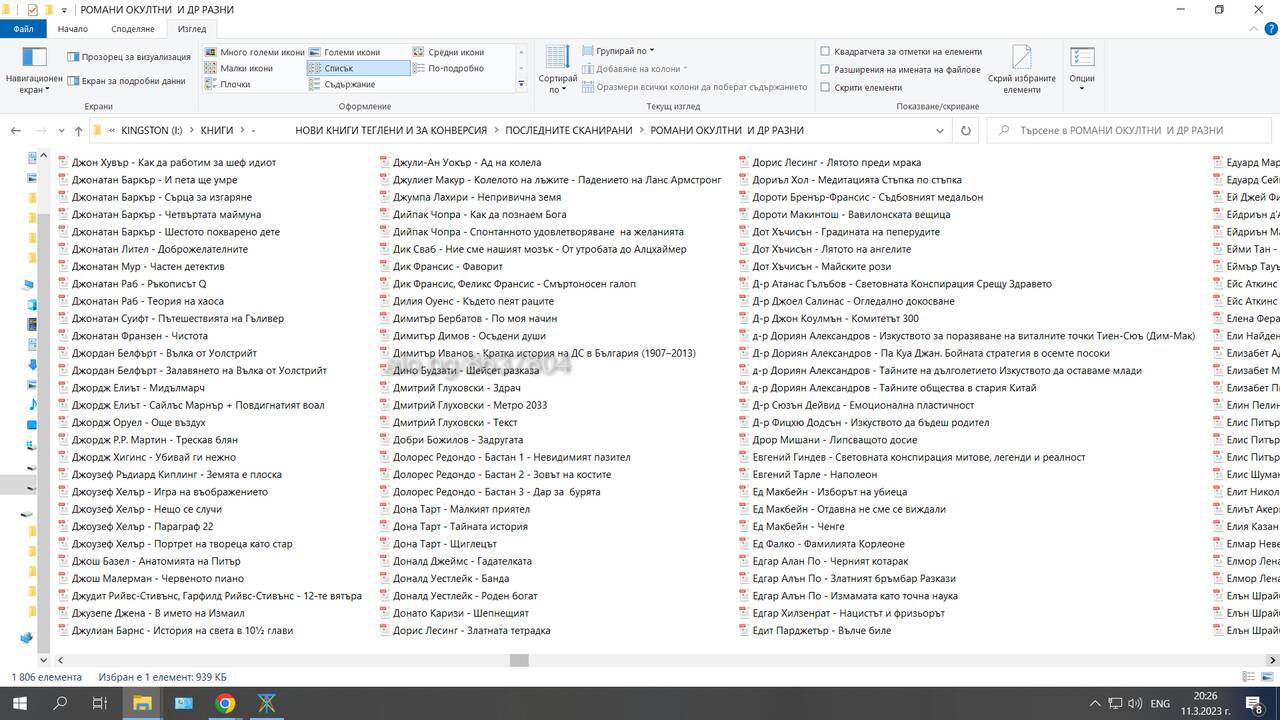
Task: Open address bar history dropdown
Action: (940, 130)
